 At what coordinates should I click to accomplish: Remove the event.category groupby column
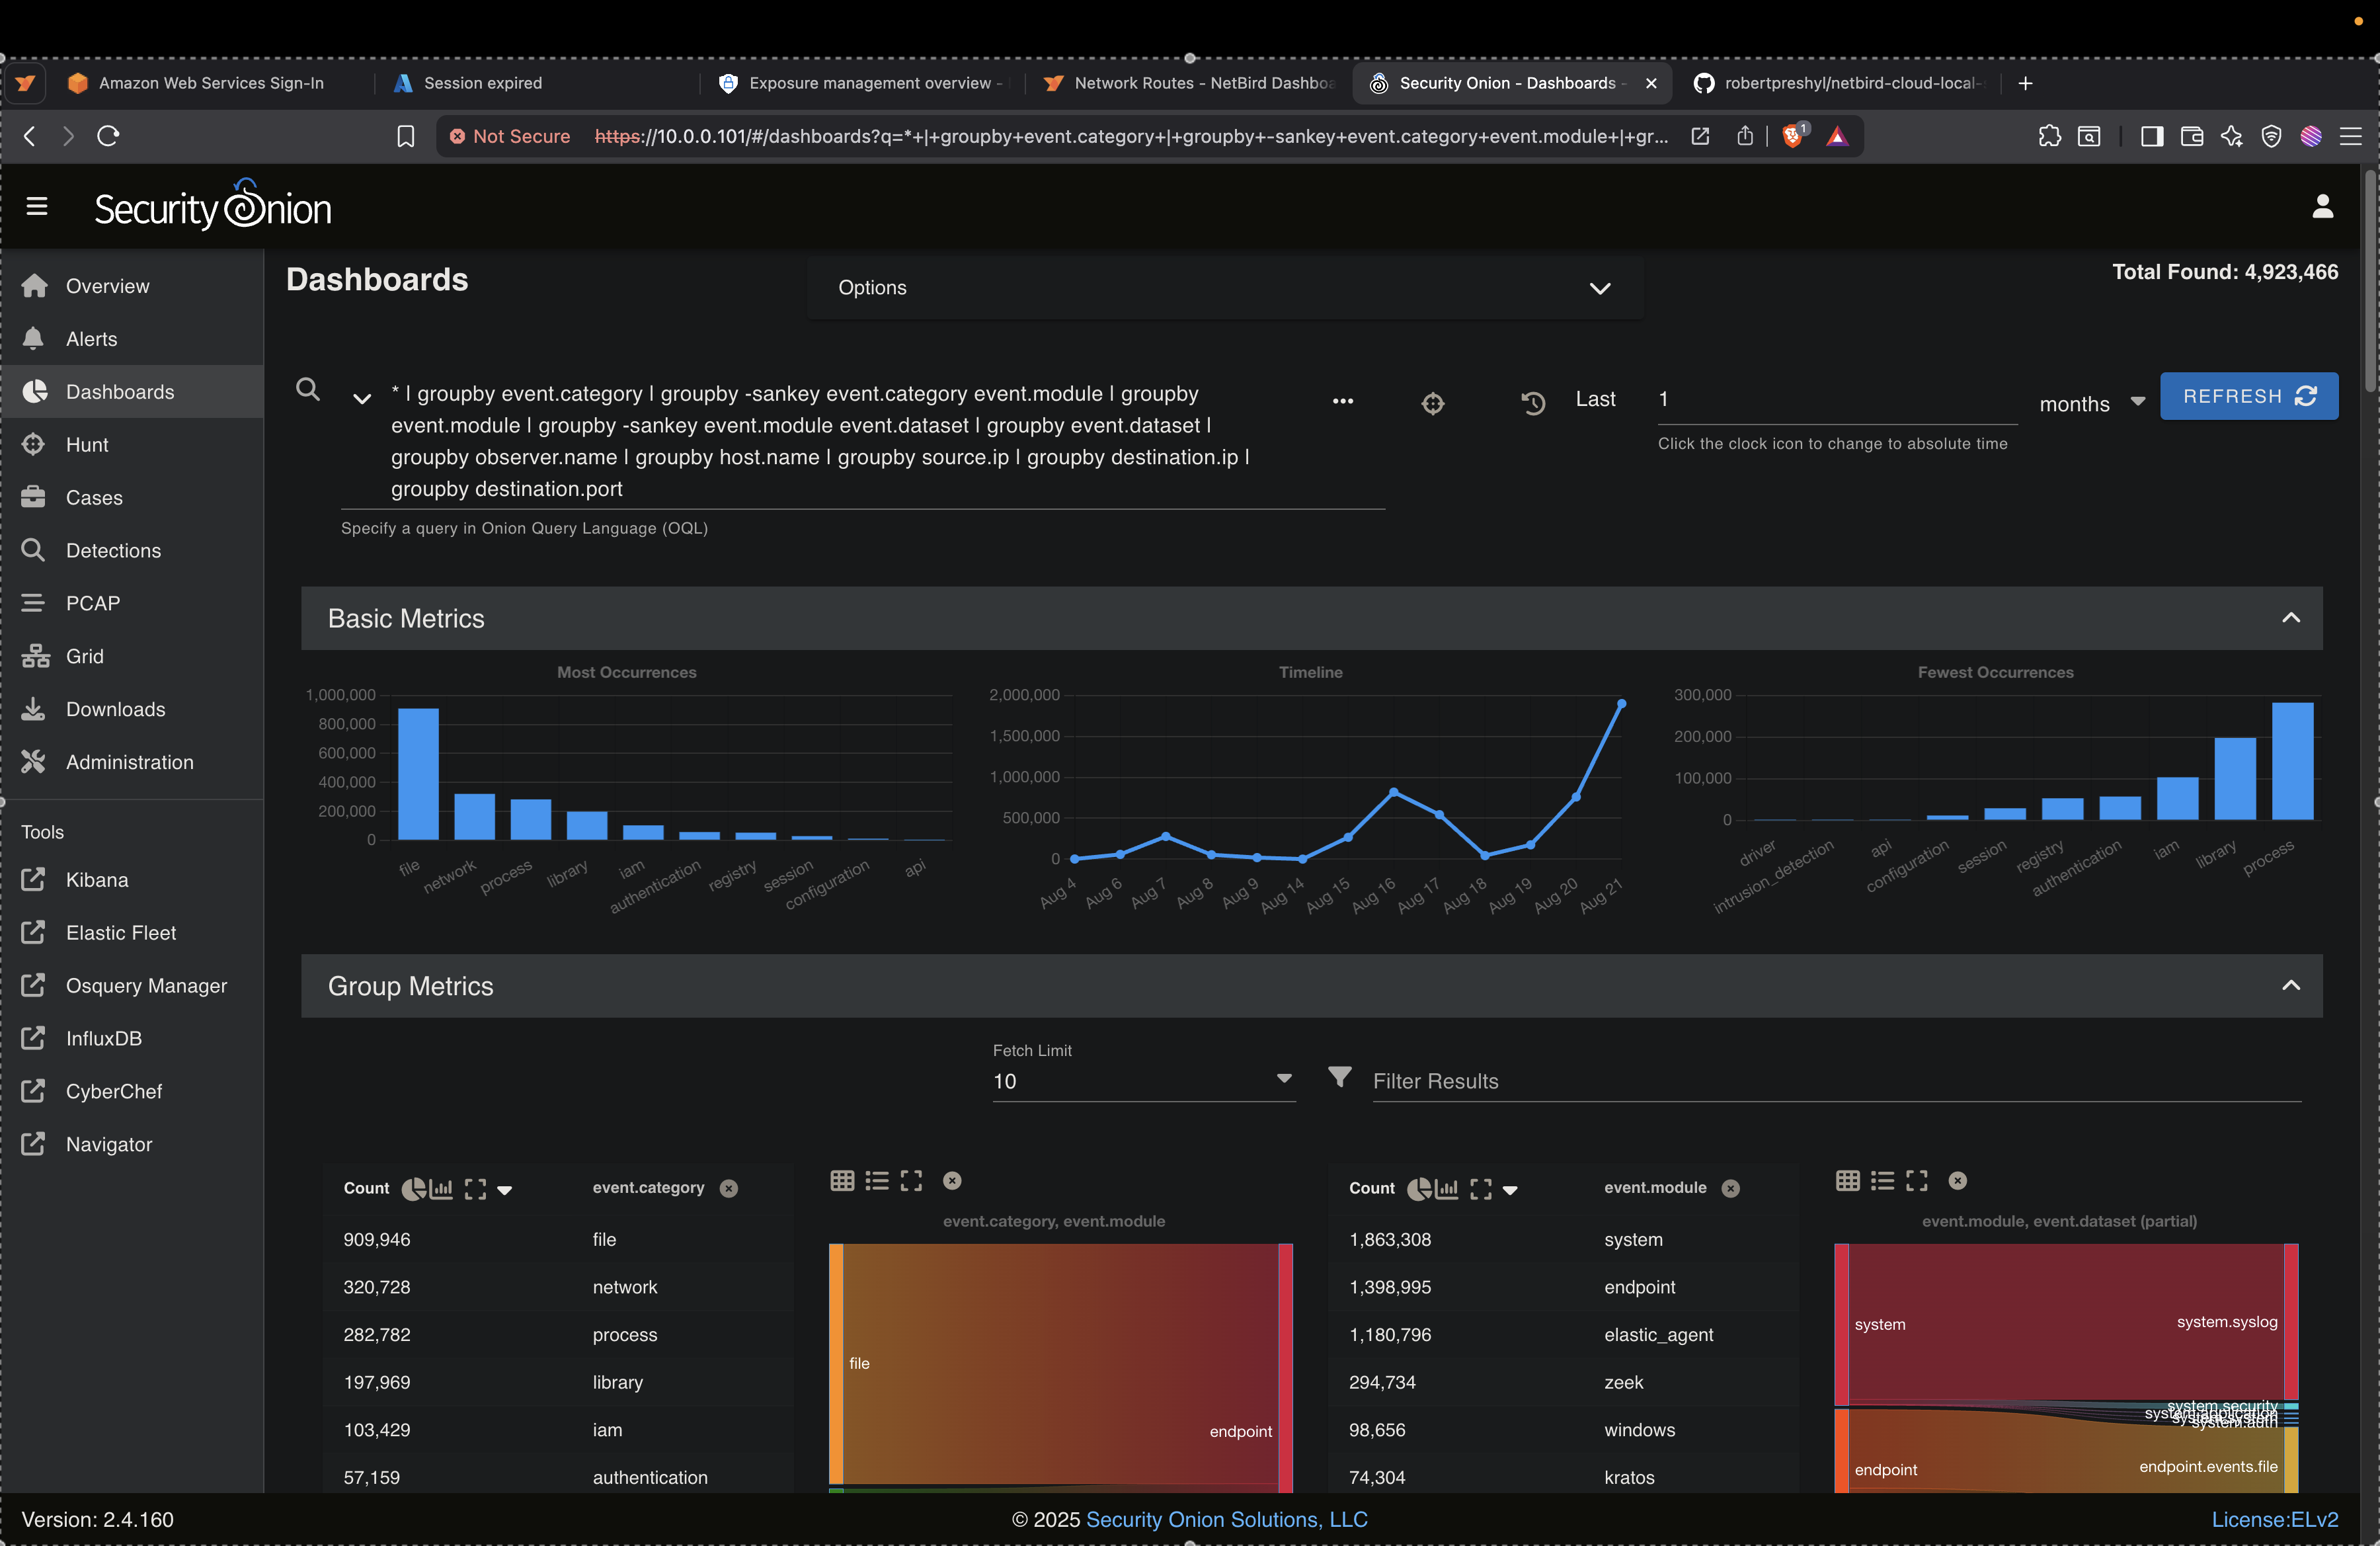(729, 1189)
